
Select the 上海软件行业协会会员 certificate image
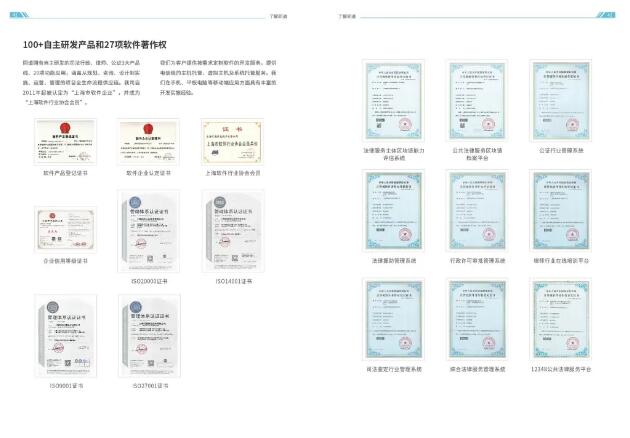(x=233, y=142)
